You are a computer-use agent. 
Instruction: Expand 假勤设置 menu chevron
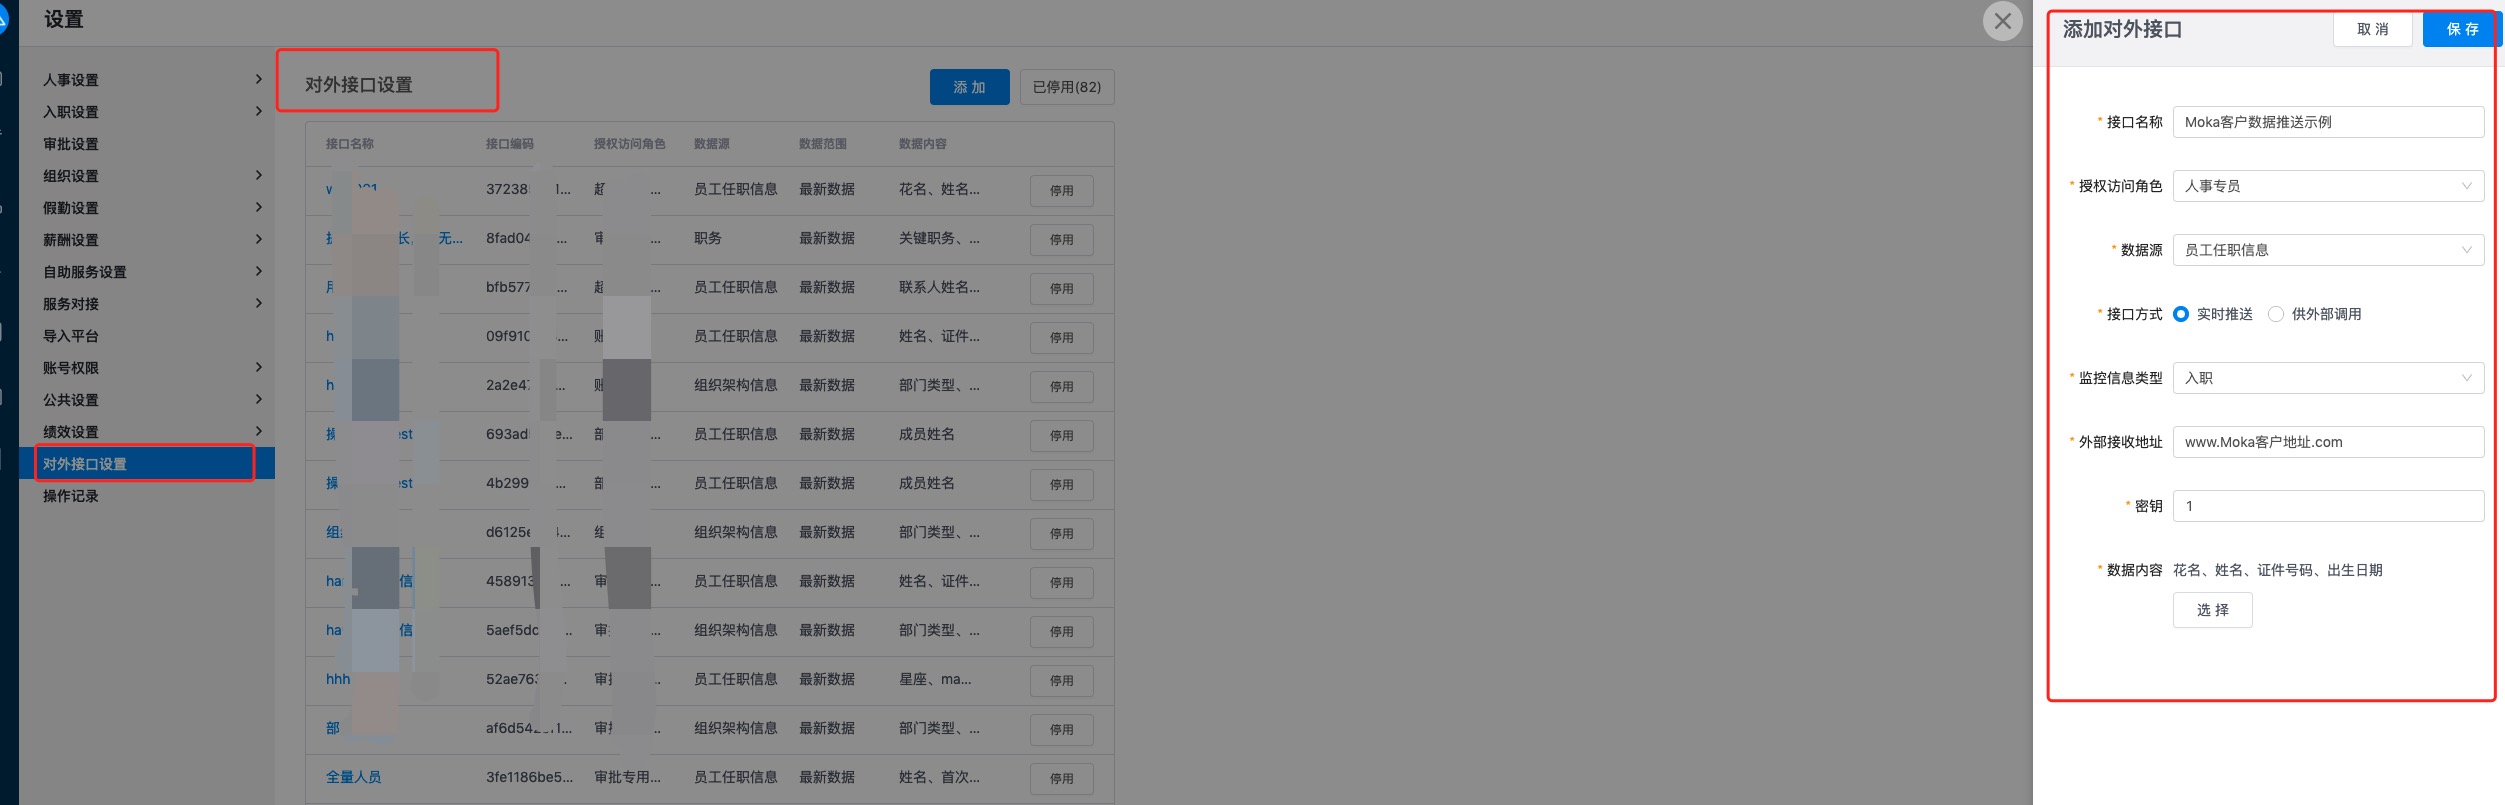[x=258, y=207]
